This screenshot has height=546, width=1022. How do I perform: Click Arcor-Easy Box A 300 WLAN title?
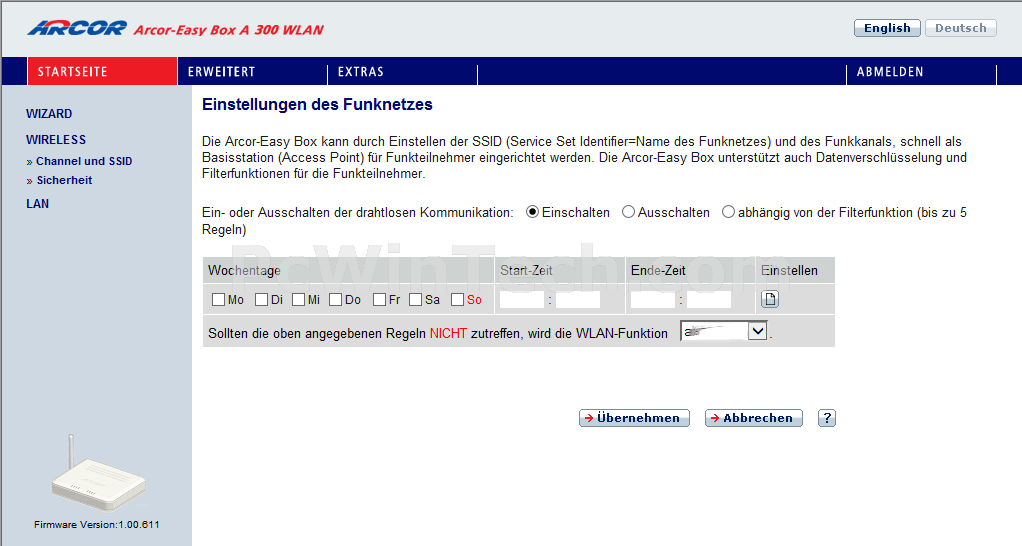pos(229,29)
